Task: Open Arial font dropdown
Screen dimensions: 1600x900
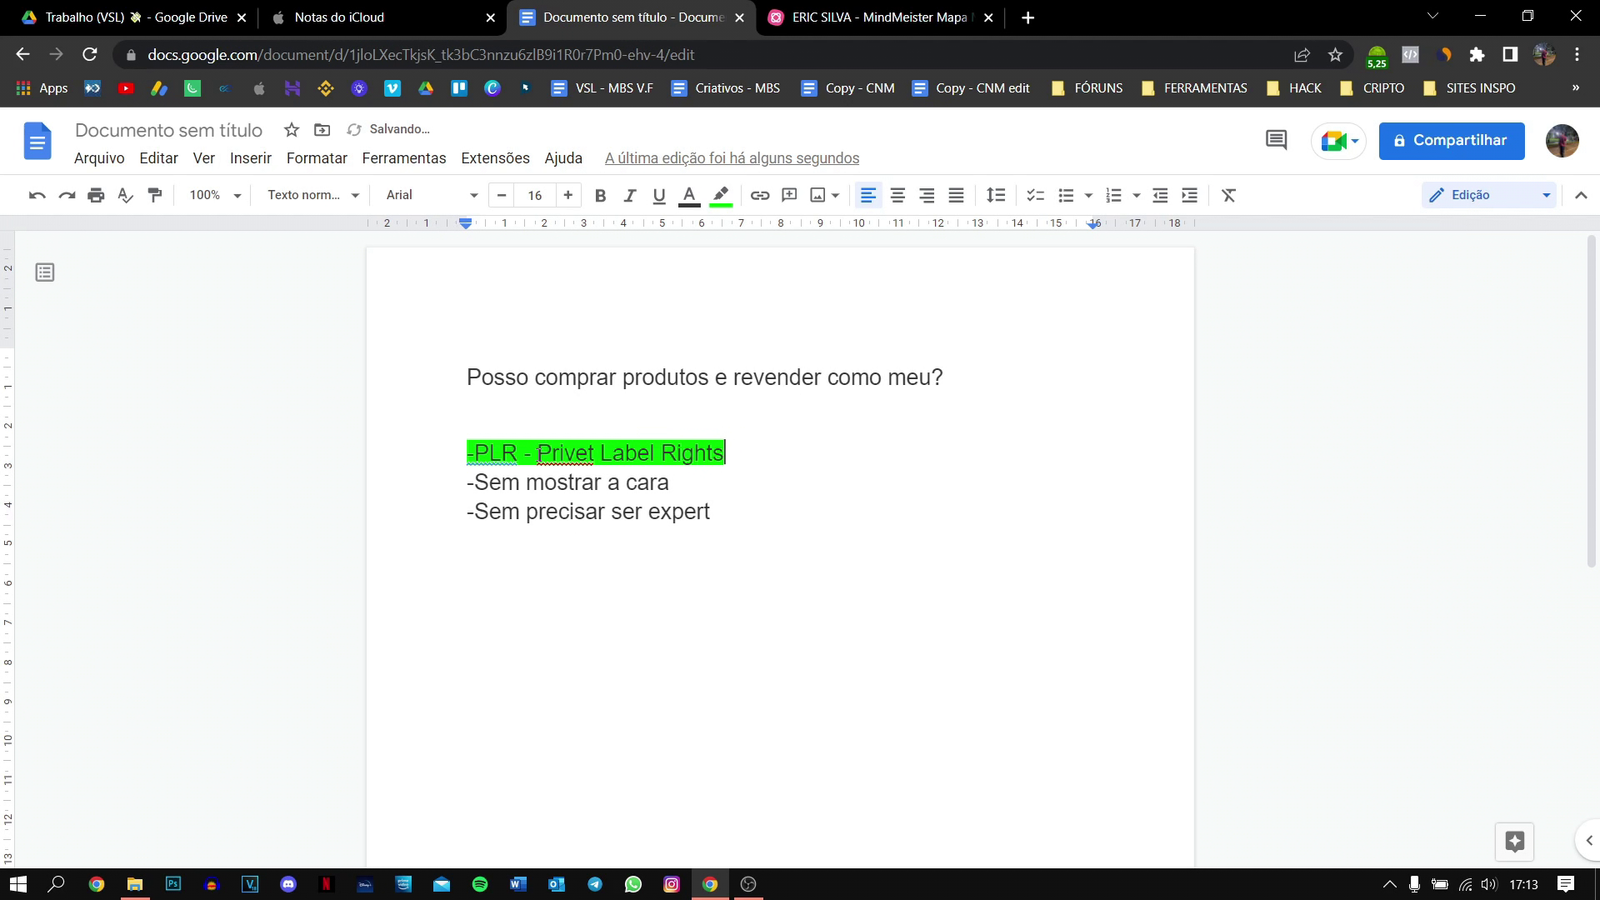Action: (432, 195)
